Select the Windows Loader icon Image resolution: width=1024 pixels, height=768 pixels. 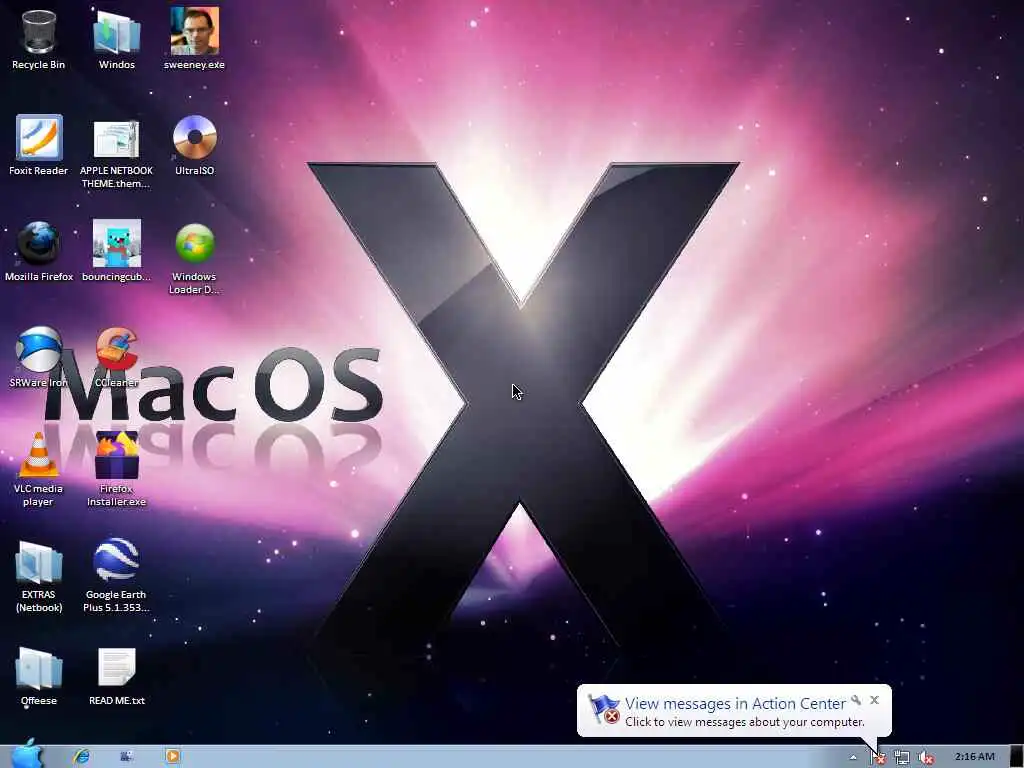tap(195, 244)
